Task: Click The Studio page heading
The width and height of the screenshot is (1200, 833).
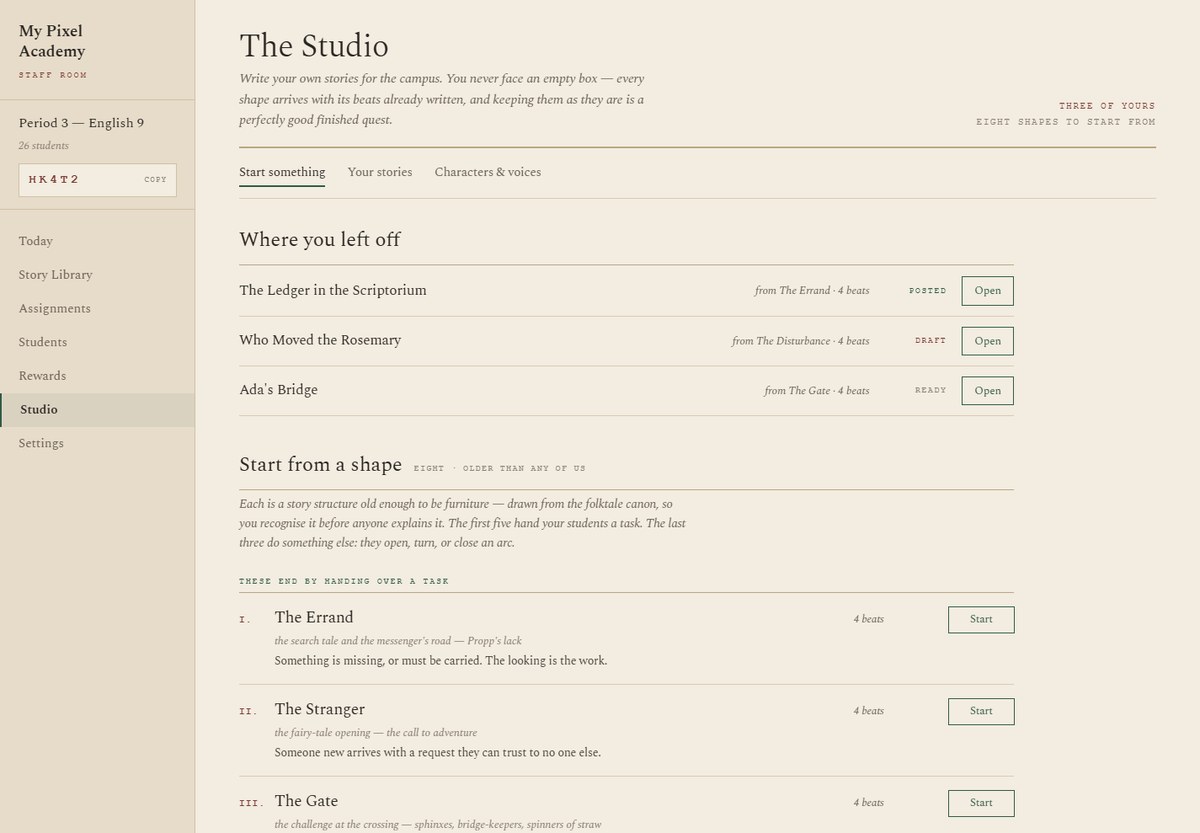Action: point(314,46)
